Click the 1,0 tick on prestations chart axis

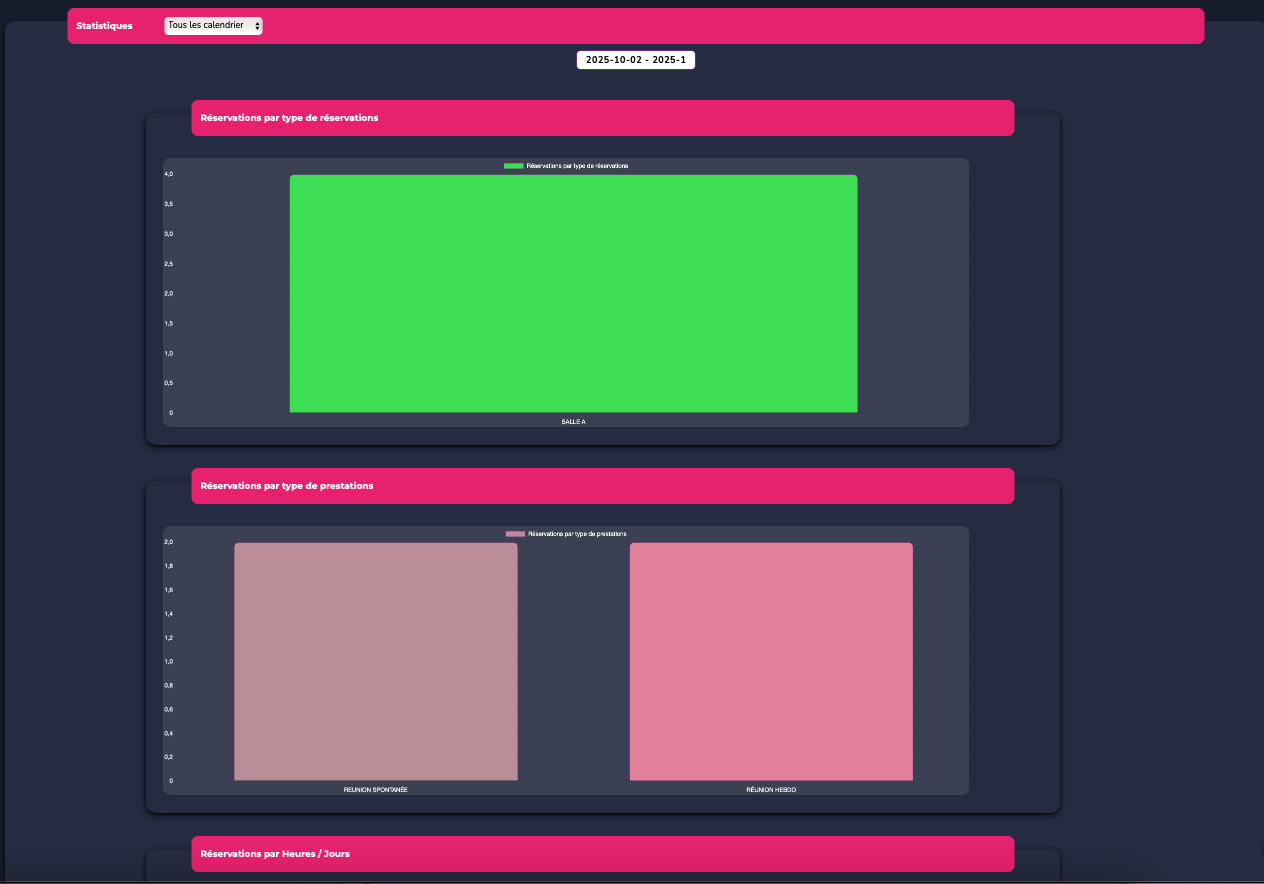[169, 661]
